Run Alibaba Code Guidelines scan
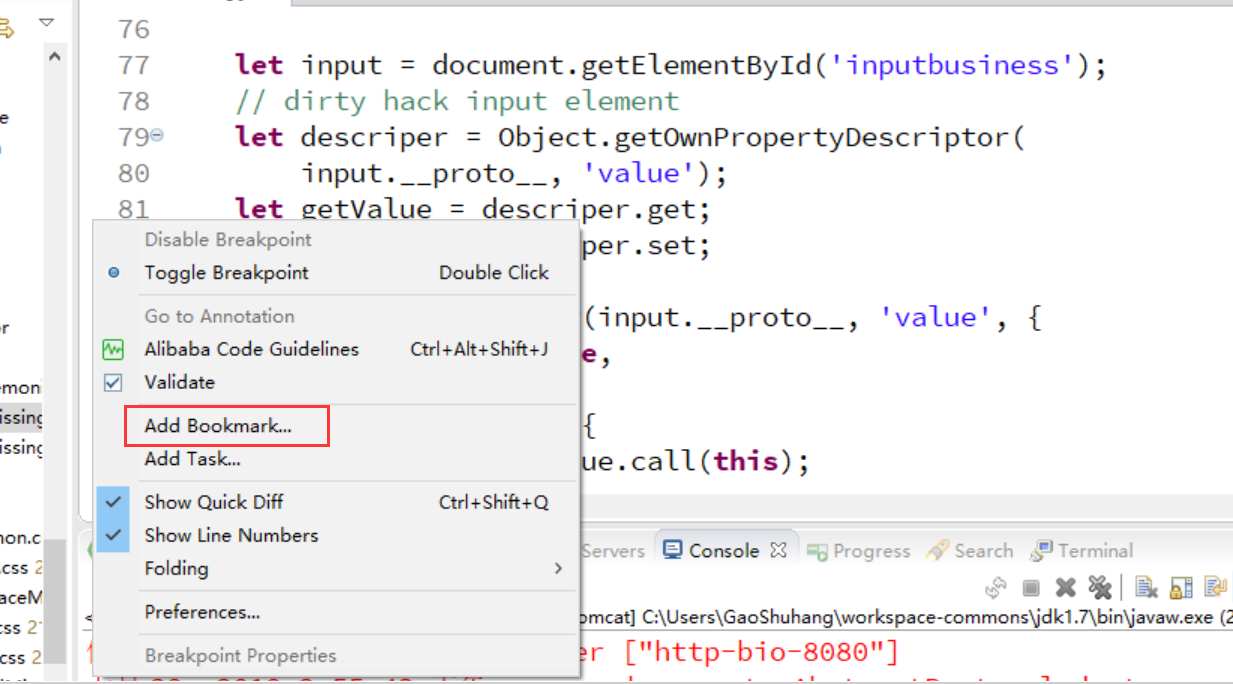 pyautogui.click(x=252, y=349)
